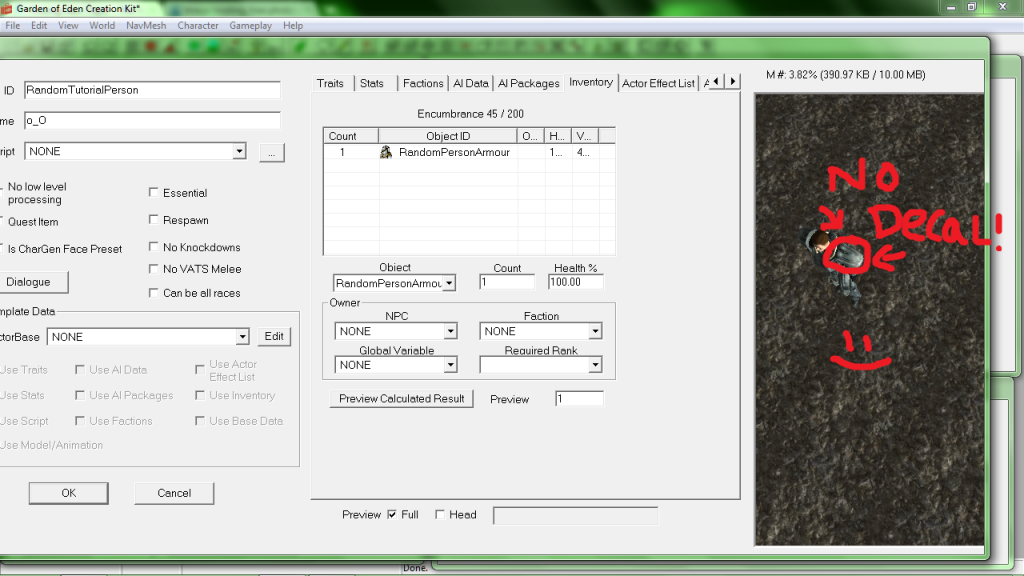Expand the Script dropdown set to NONE

239,151
